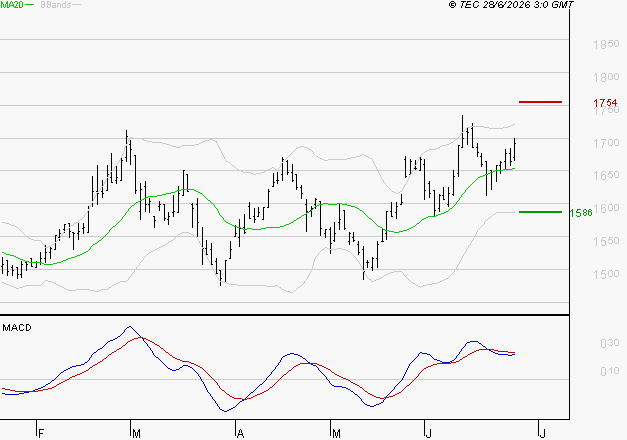
Task: Click the 010 MACD scale label
Action: (610, 371)
